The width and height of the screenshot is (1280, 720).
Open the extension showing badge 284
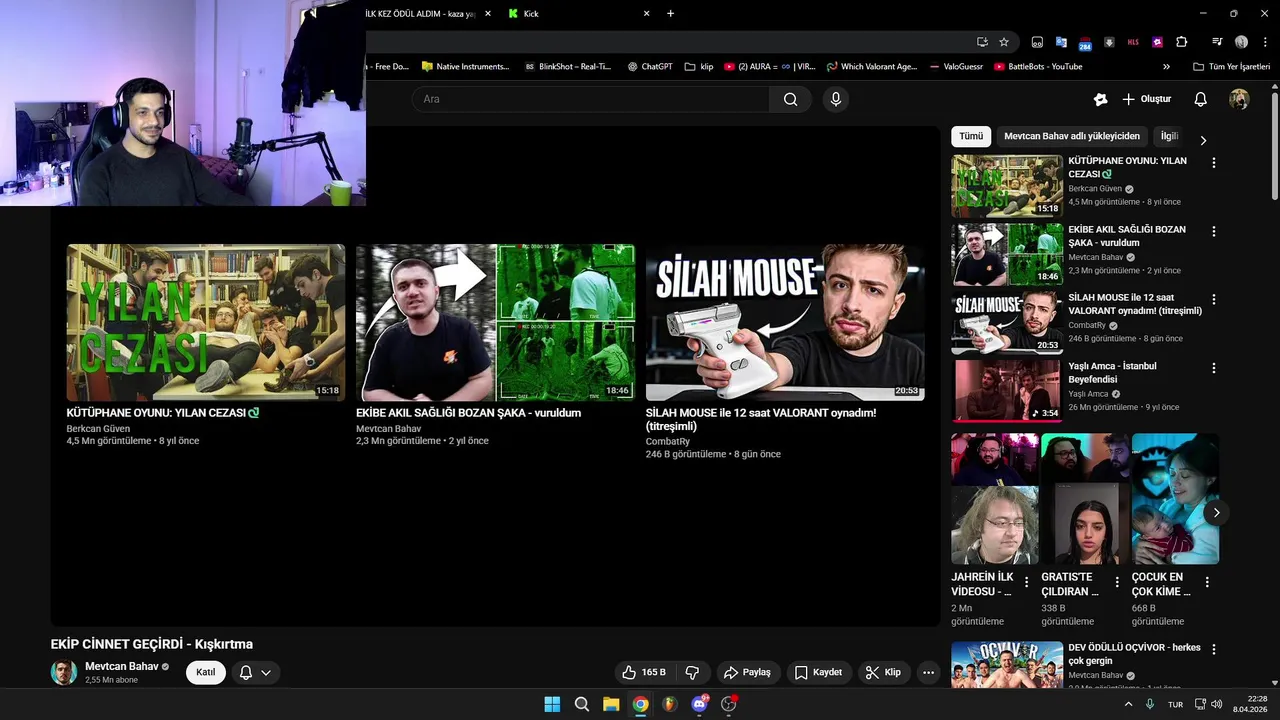pos(1085,42)
